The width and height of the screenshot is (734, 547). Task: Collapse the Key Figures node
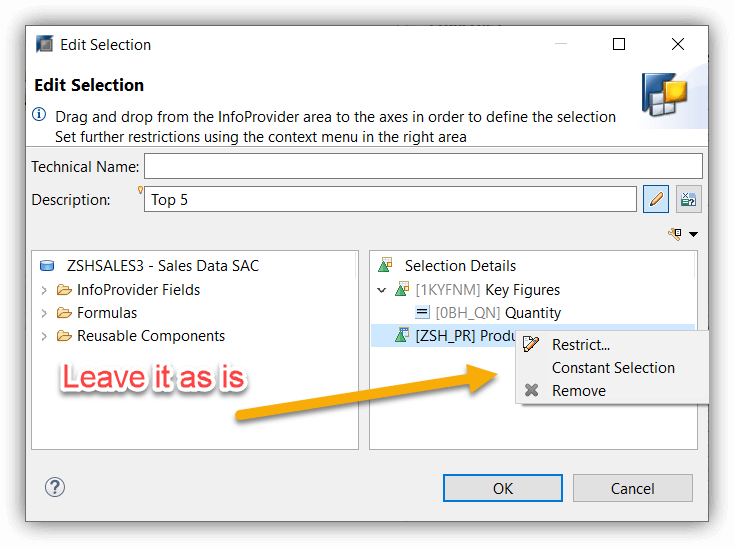382,290
